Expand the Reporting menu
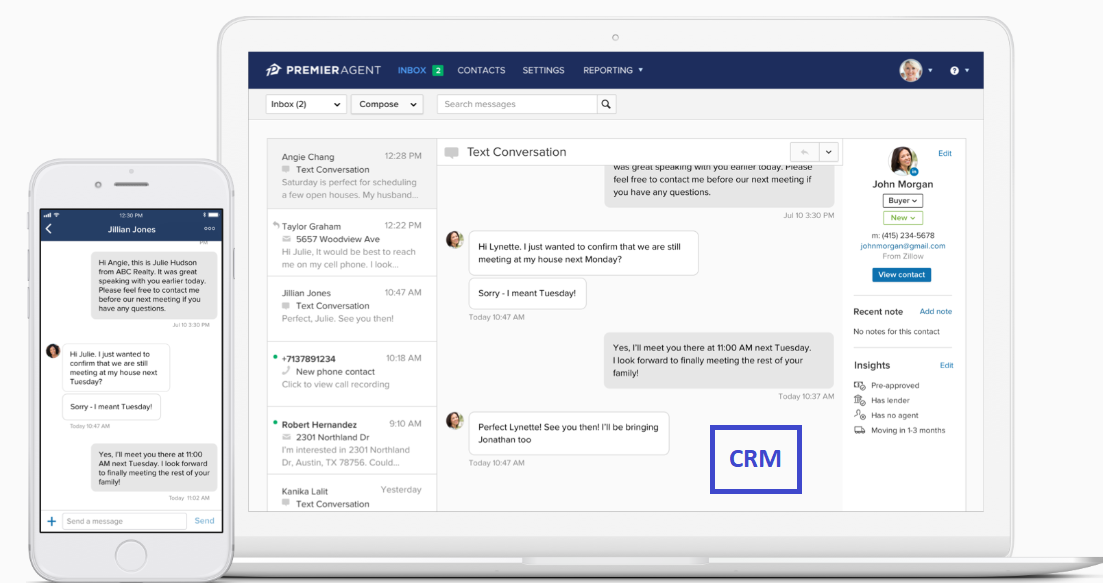1103x583 pixels. click(x=613, y=70)
